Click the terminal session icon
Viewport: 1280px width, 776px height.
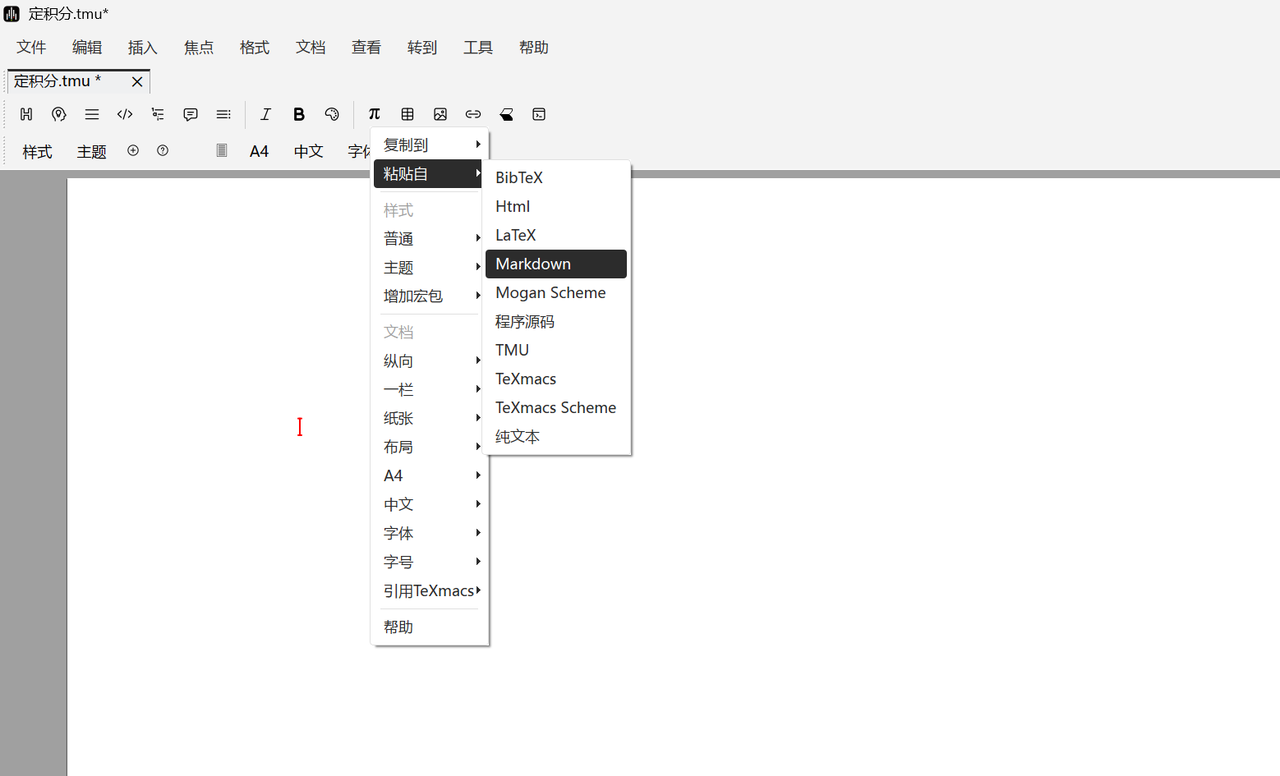tap(539, 114)
